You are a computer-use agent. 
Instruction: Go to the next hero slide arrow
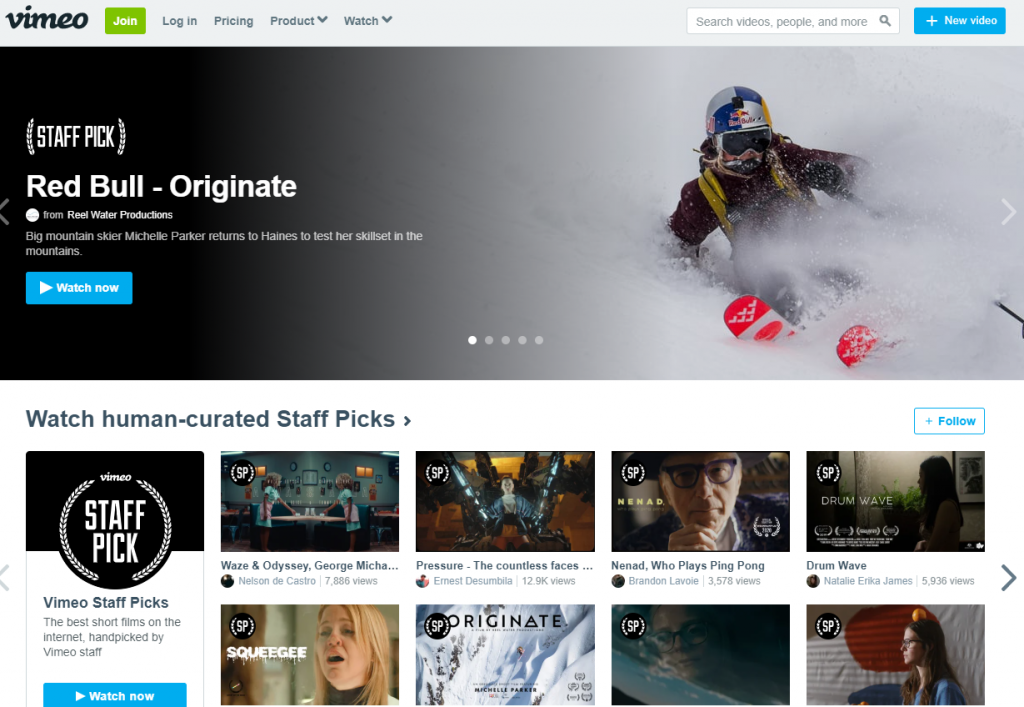tap(1008, 212)
